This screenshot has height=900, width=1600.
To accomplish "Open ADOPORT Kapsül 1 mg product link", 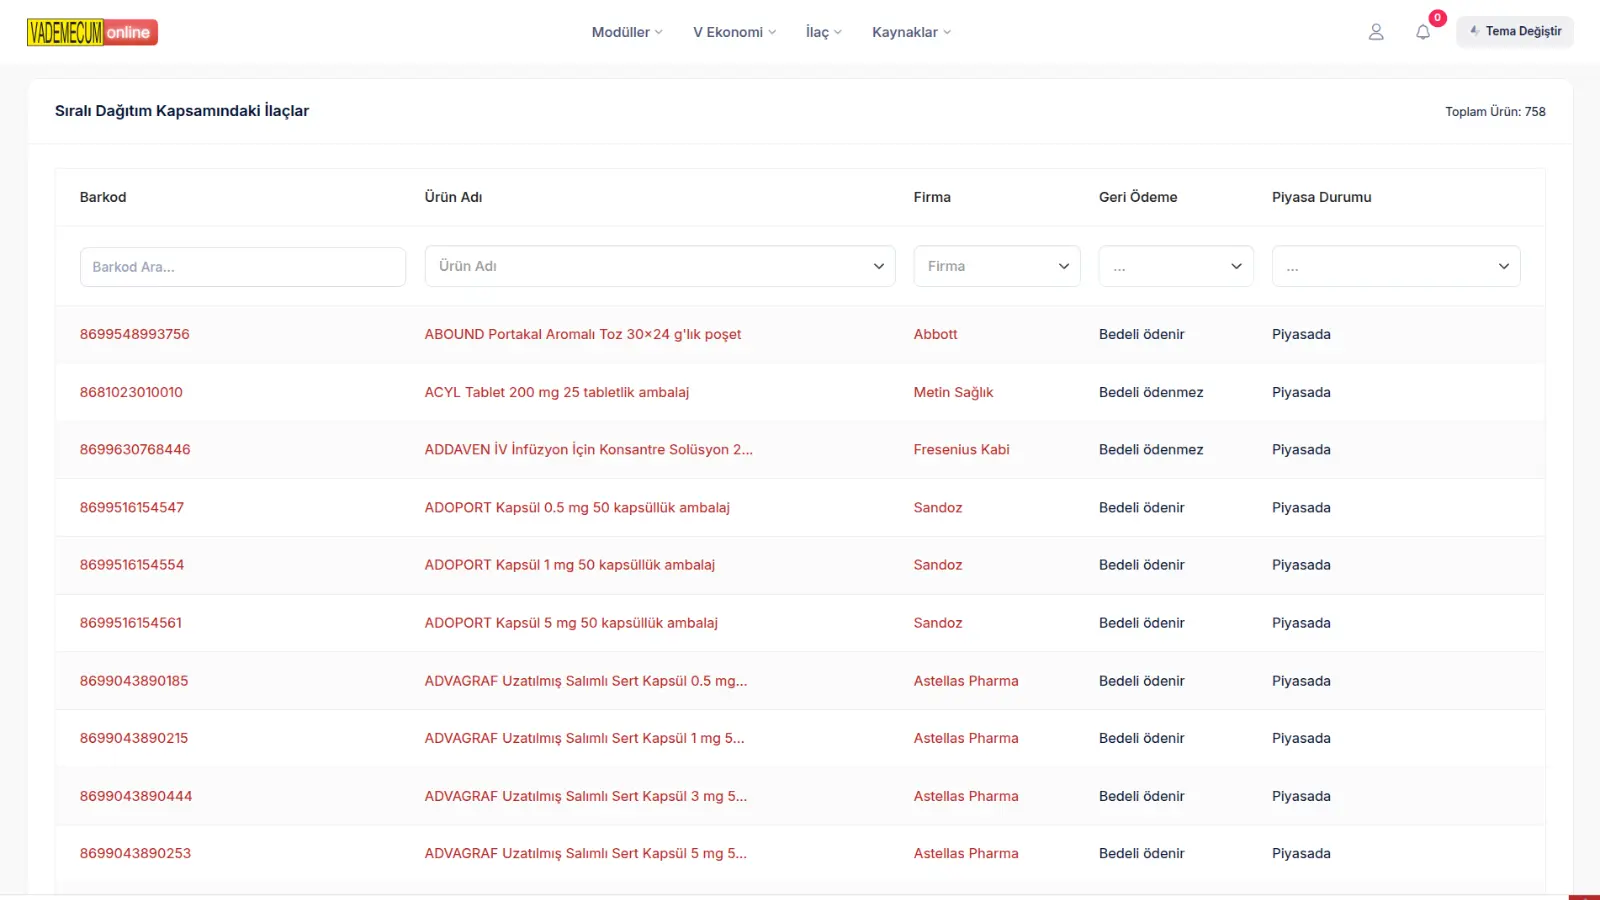I will coord(570,564).
